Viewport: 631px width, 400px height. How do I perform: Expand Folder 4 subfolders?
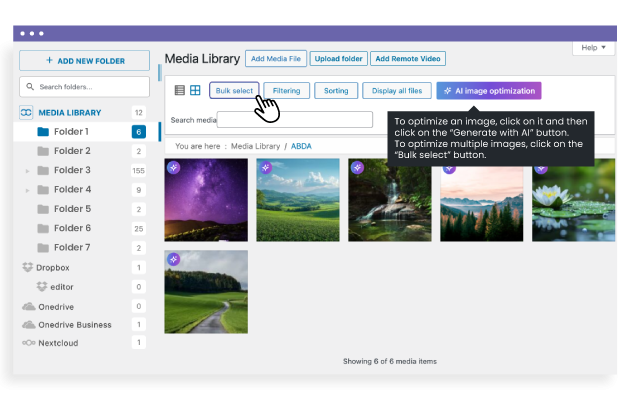pyautogui.click(x=26, y=190)
